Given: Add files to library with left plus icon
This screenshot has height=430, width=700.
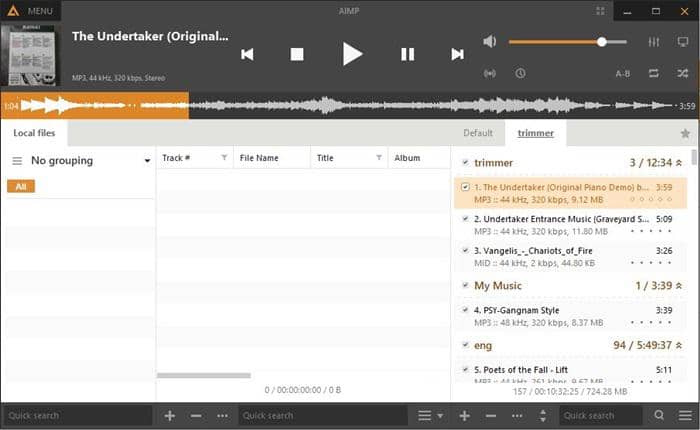Looking at the screenshot, I should click(170, 416).
